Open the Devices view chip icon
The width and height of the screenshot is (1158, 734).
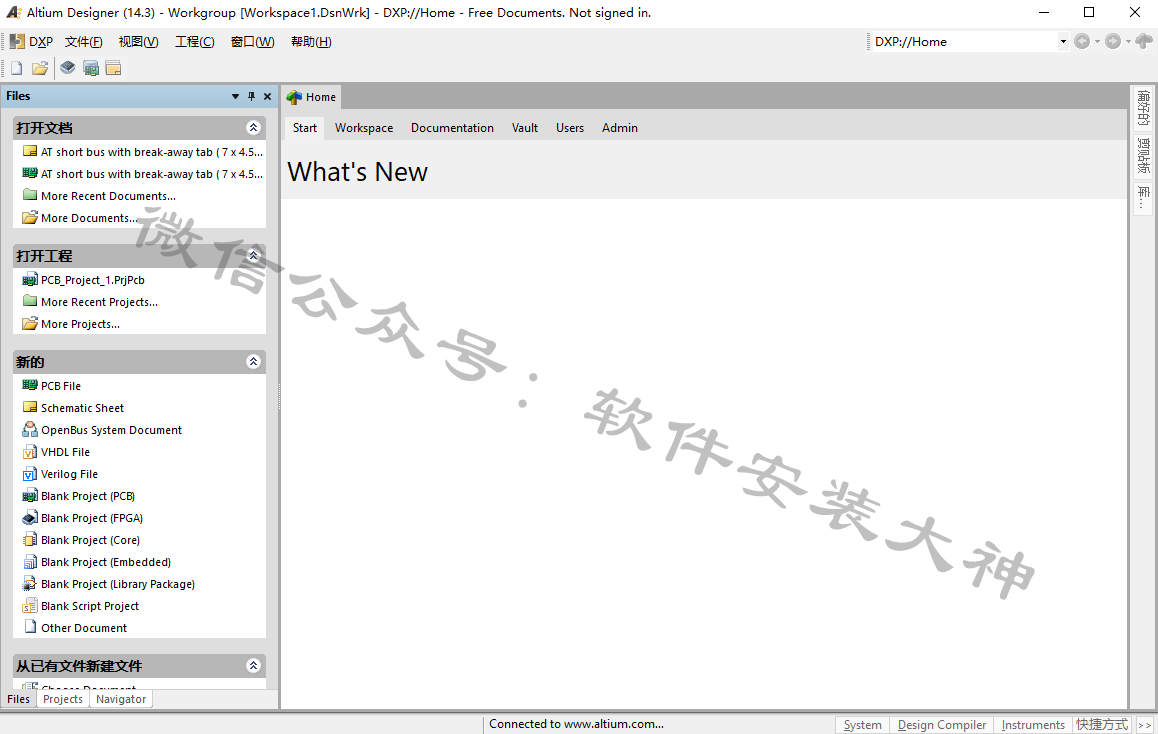pyautogui.click(x=68, y=69)
